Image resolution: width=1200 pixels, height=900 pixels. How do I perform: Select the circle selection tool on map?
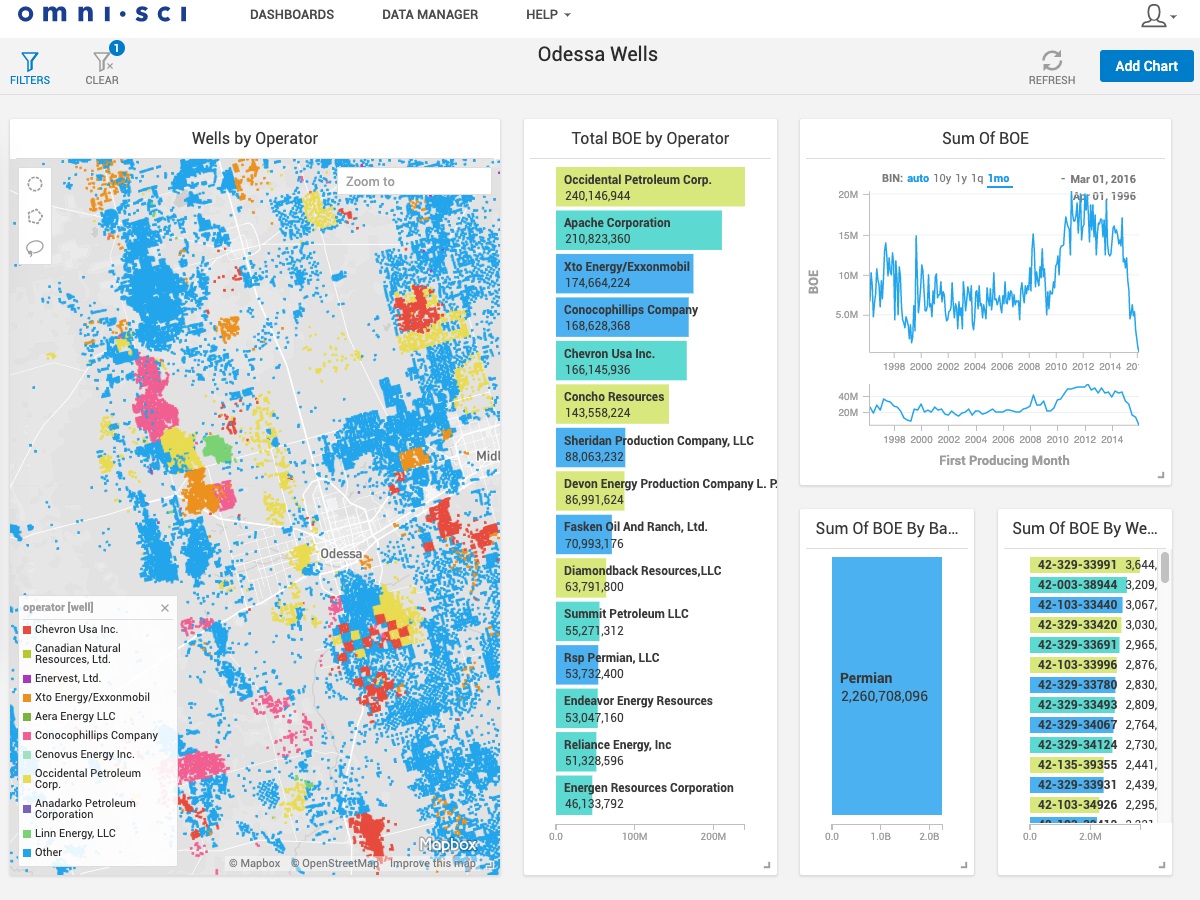[x=35, y=183]
